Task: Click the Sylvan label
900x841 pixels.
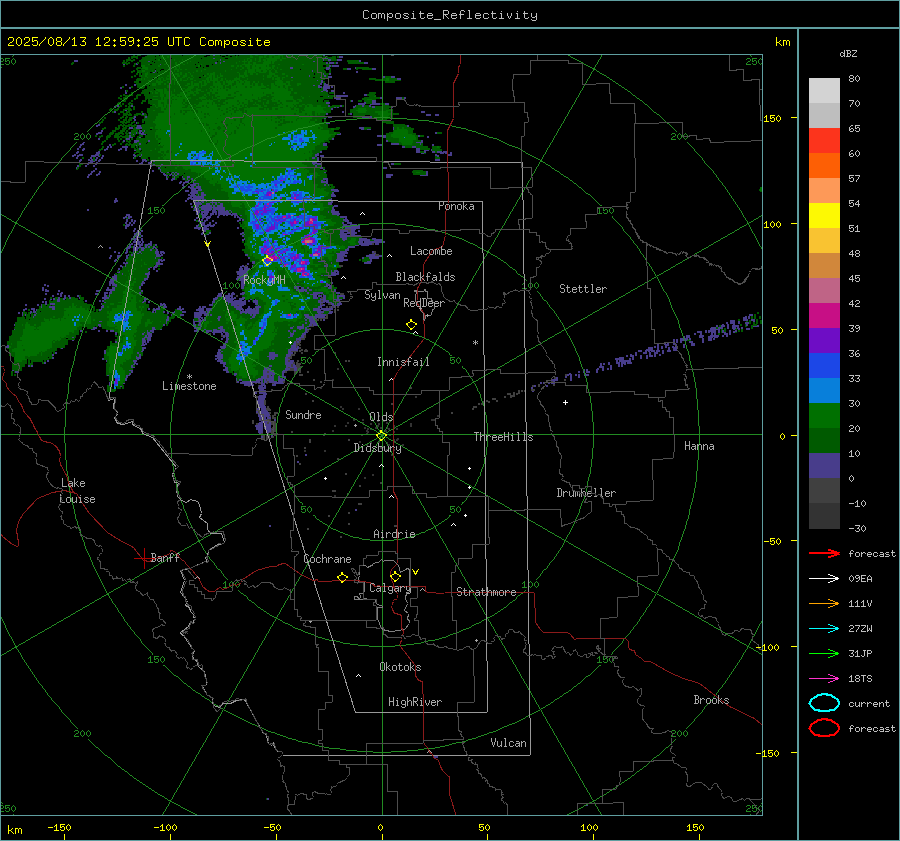Action: pyautogui.click(x=382, y=295)
